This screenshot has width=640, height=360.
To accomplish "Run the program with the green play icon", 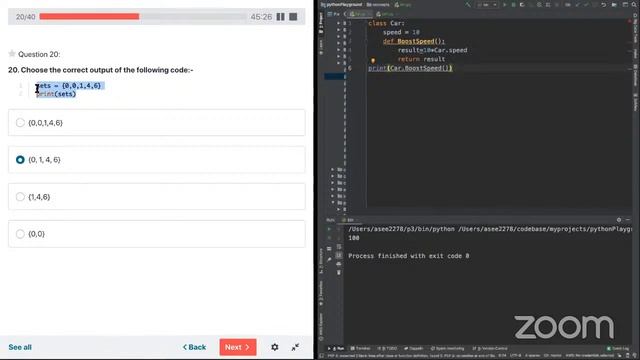I will [x=504, y=4].
